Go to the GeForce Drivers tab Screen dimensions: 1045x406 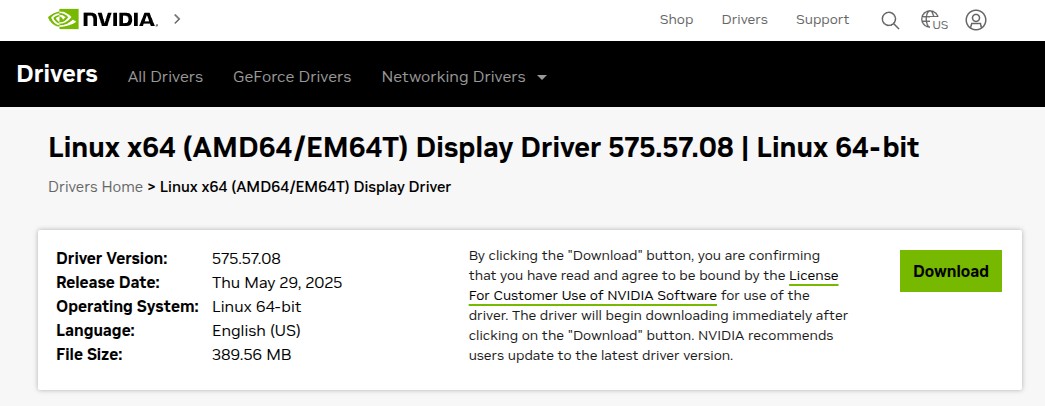pos(292,77)
